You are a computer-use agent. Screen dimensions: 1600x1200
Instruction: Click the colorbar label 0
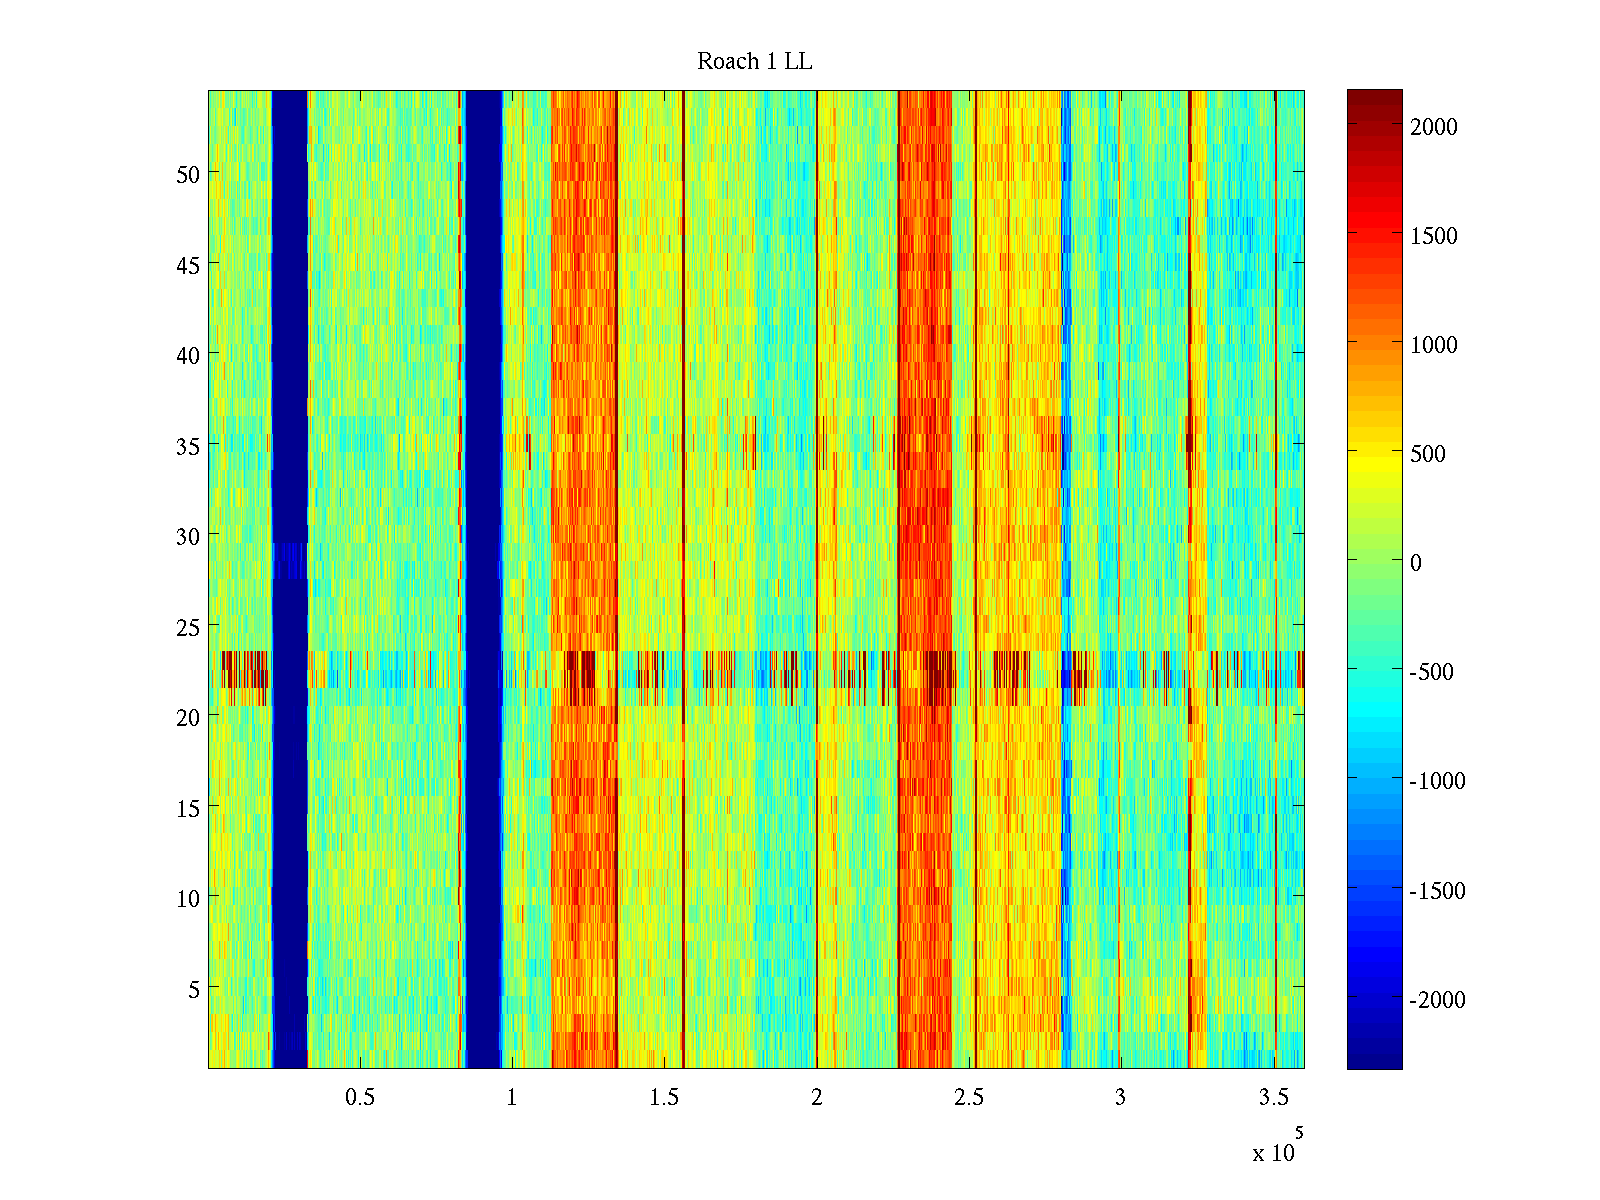tap(1415, 563)
